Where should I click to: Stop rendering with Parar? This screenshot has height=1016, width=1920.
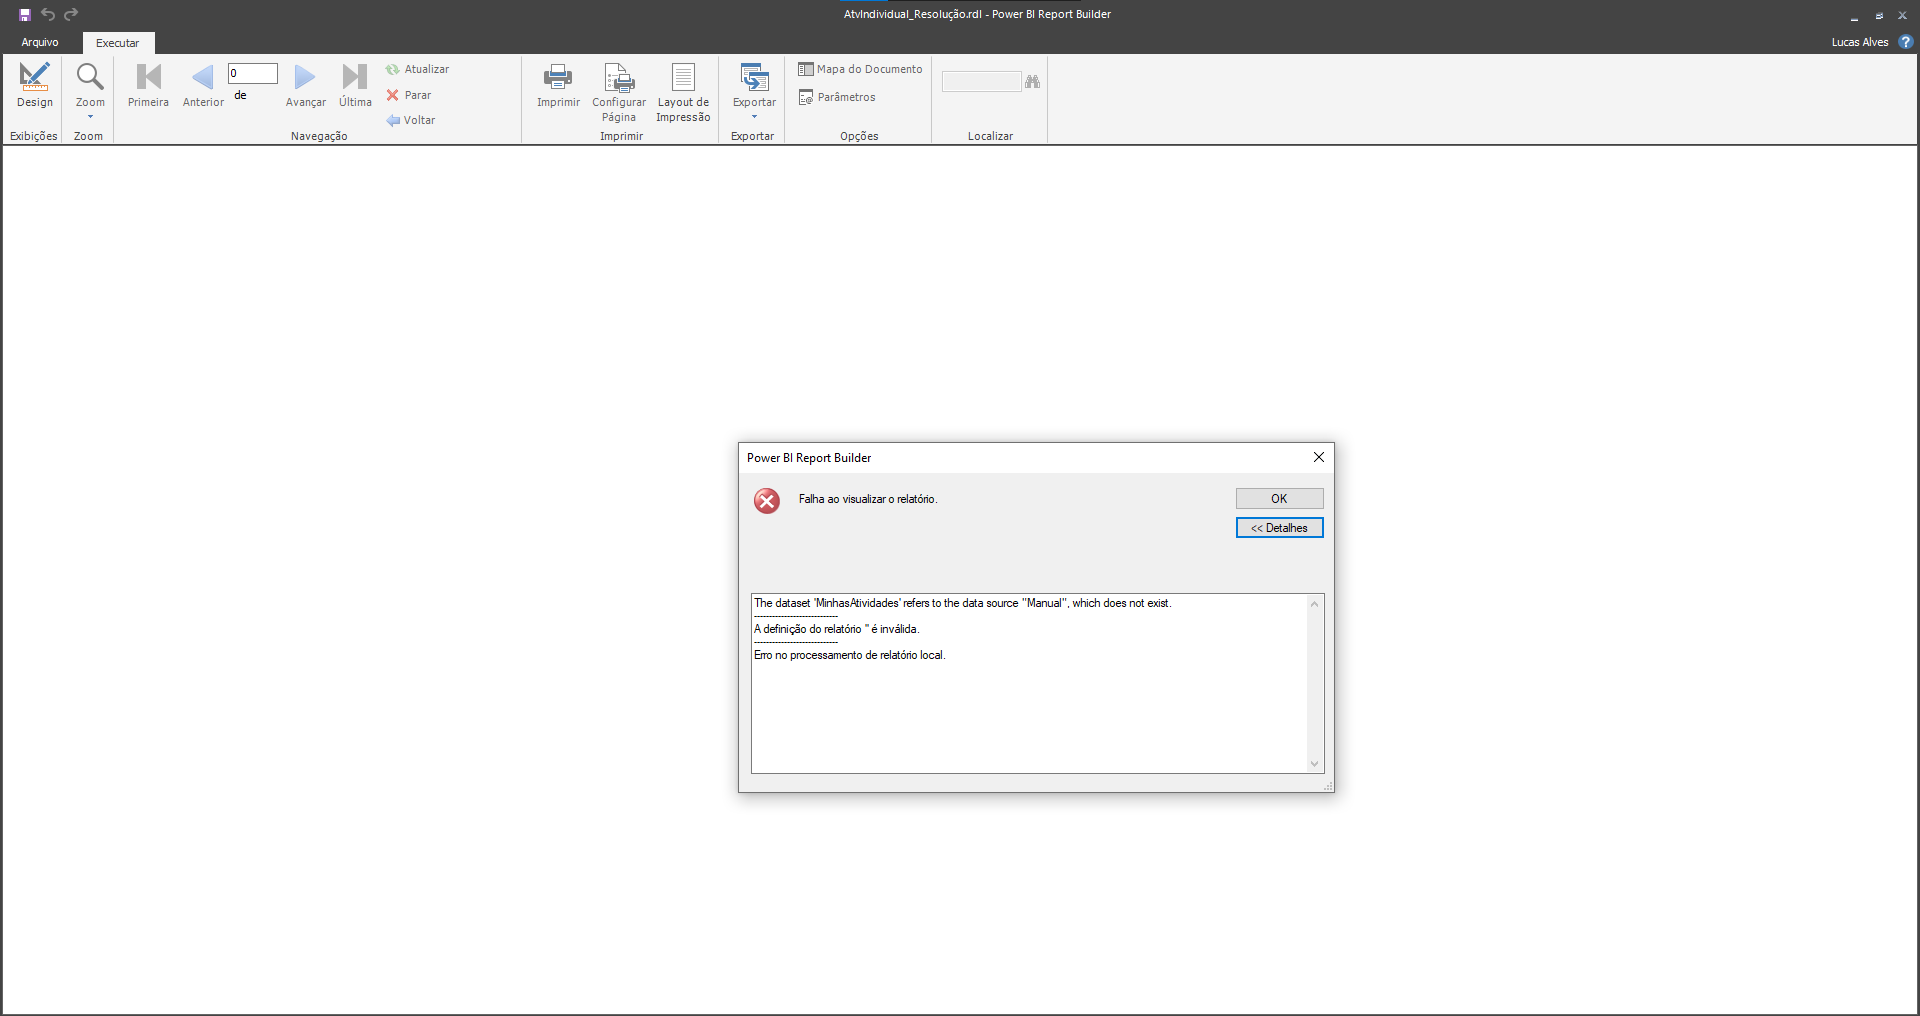pyautogui.click(x=409, y=95)
